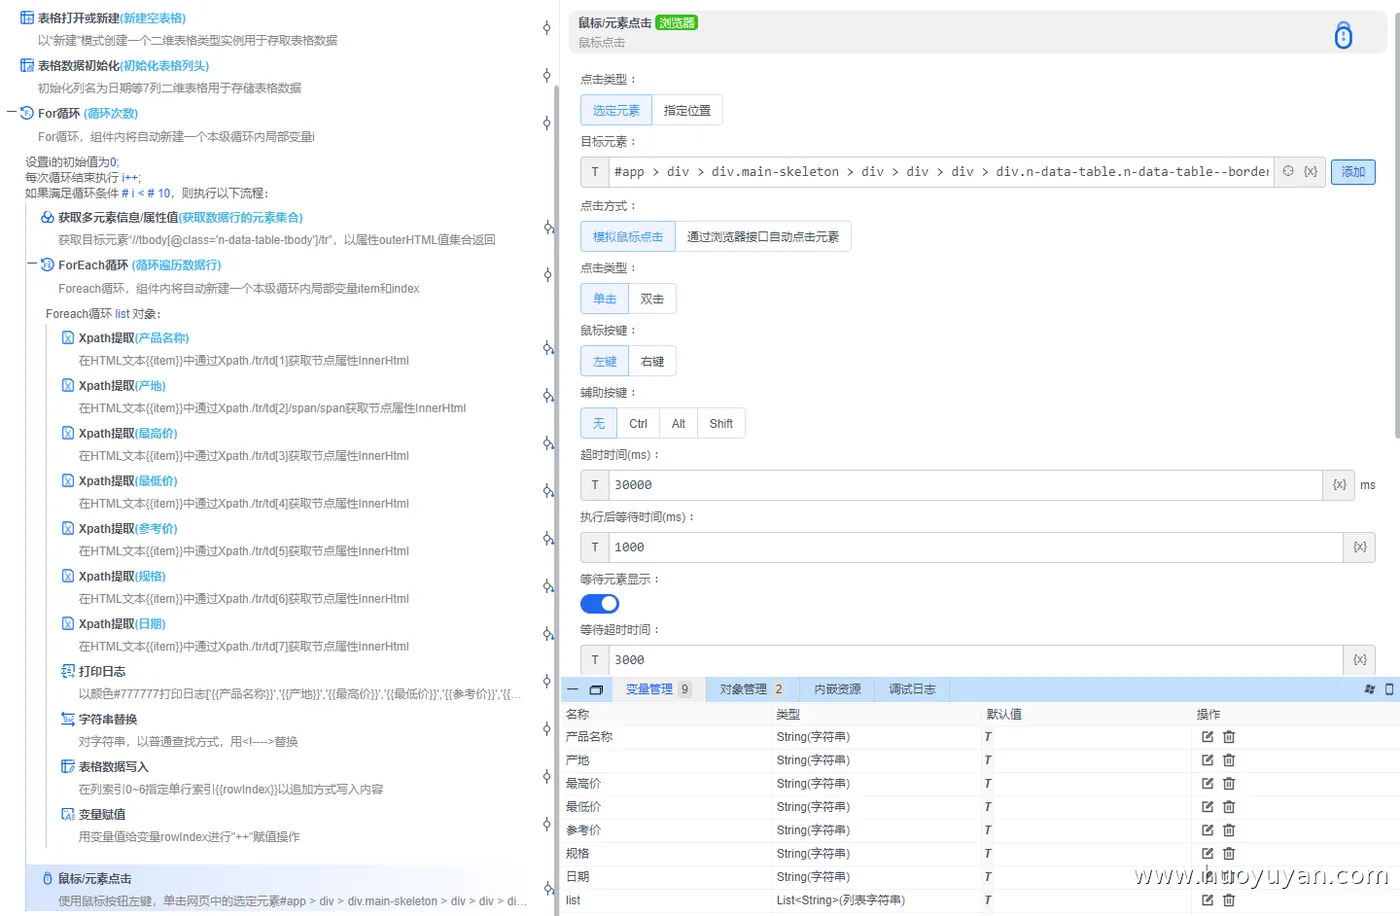1400x916 pixels.
Task: Click the 超时时间 input showing 30000
Action: (x=965, y=485)
